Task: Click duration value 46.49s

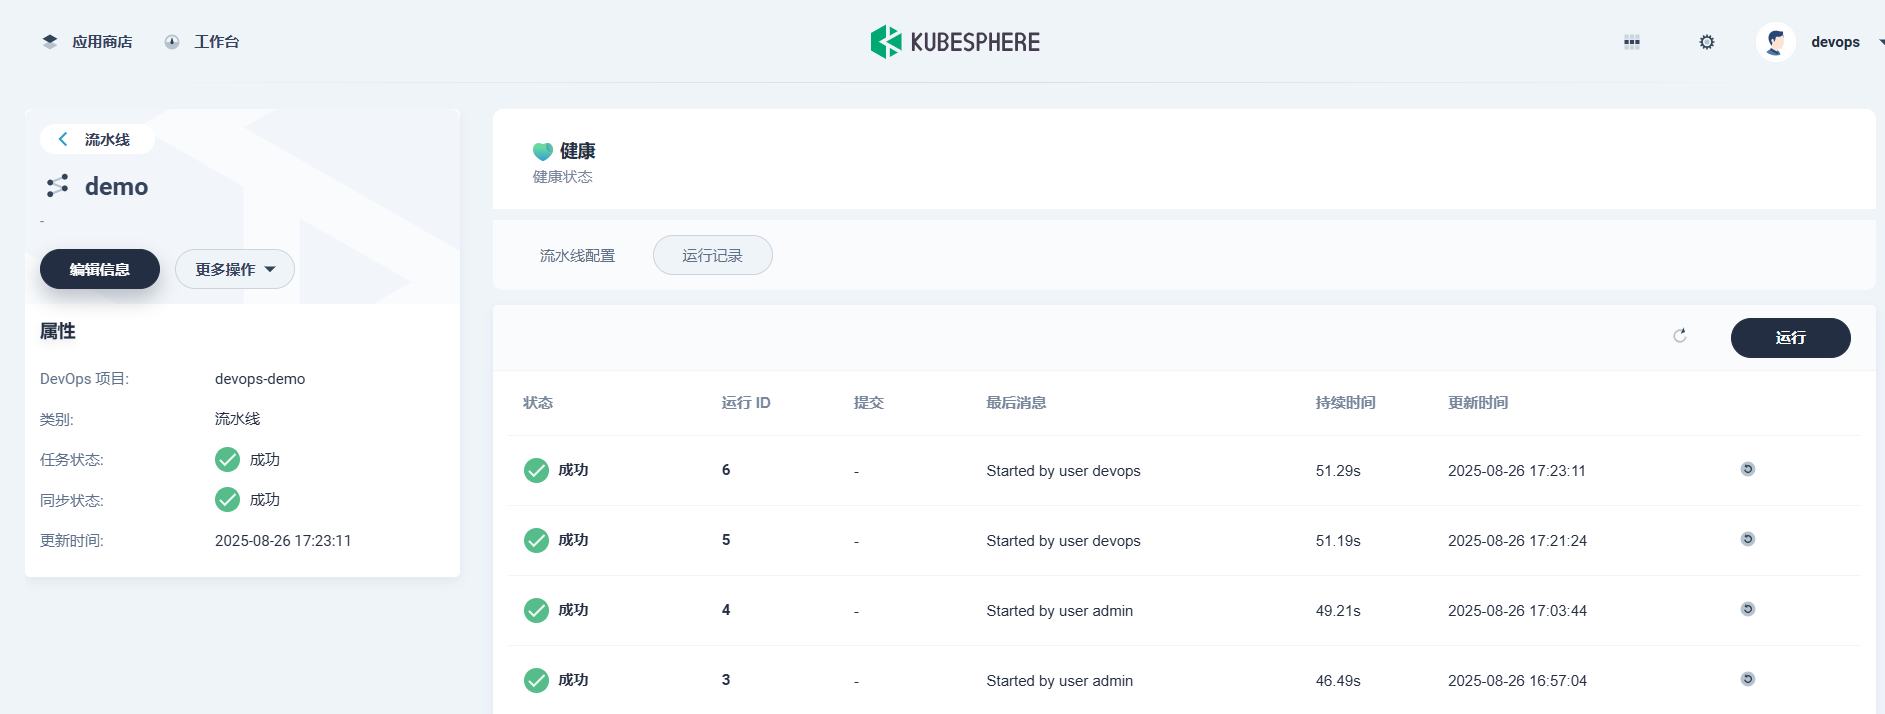Action: pos(1338,681)
